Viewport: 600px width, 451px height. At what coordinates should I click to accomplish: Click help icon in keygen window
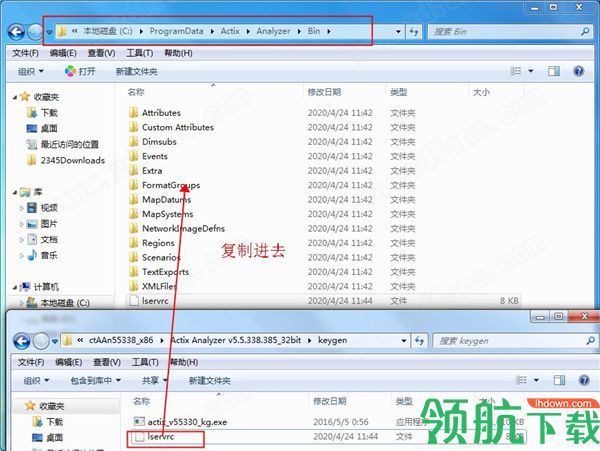click(584, 380)
